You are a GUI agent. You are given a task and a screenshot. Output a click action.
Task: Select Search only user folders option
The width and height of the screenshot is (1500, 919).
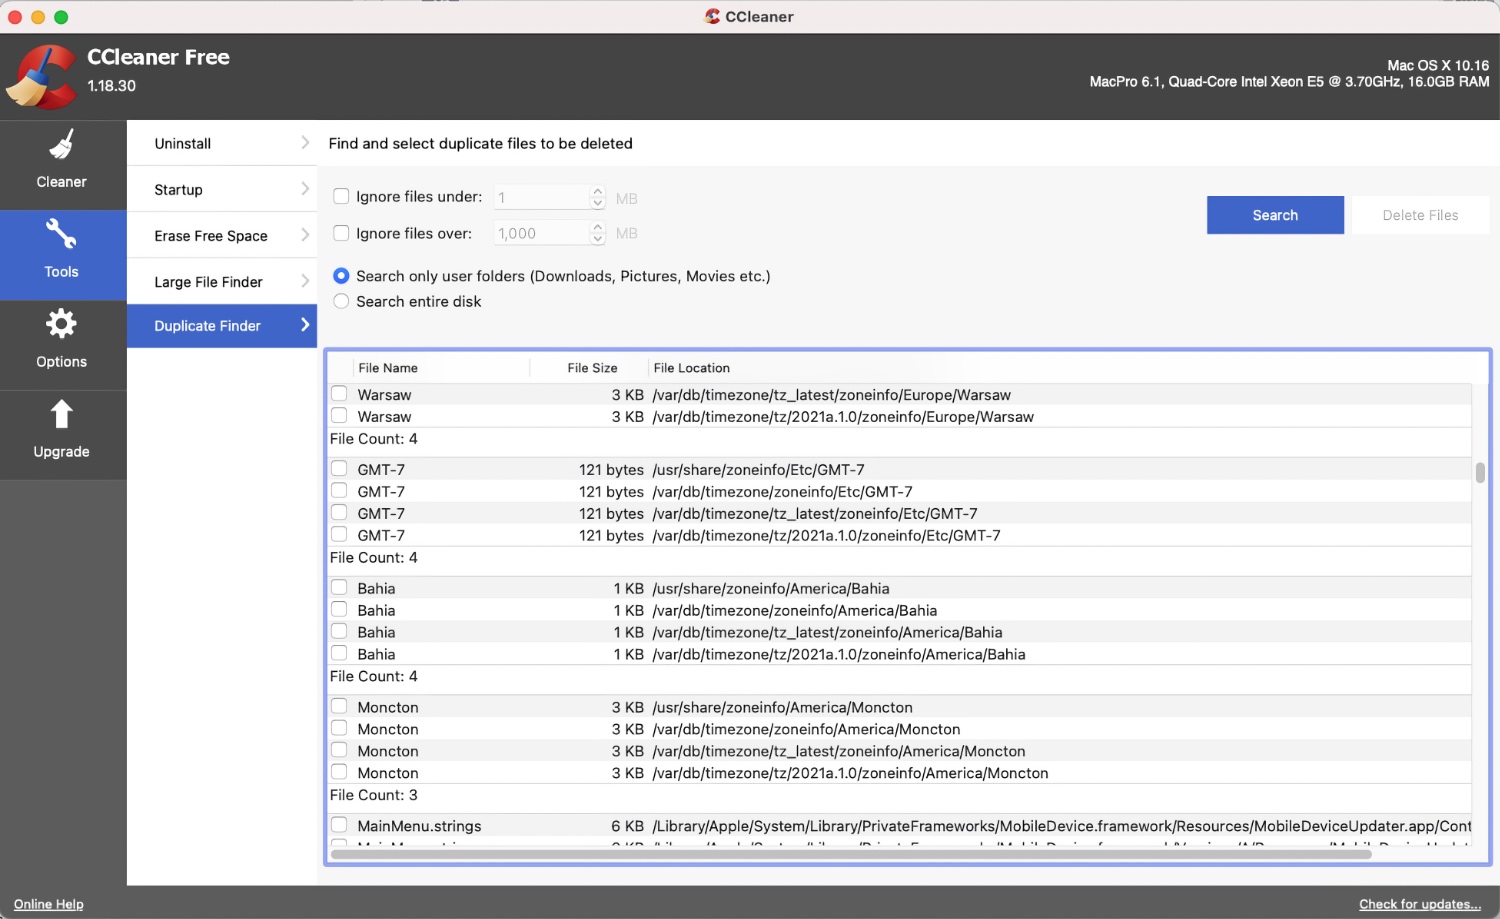pyautogui.click(x=341, y=276)
